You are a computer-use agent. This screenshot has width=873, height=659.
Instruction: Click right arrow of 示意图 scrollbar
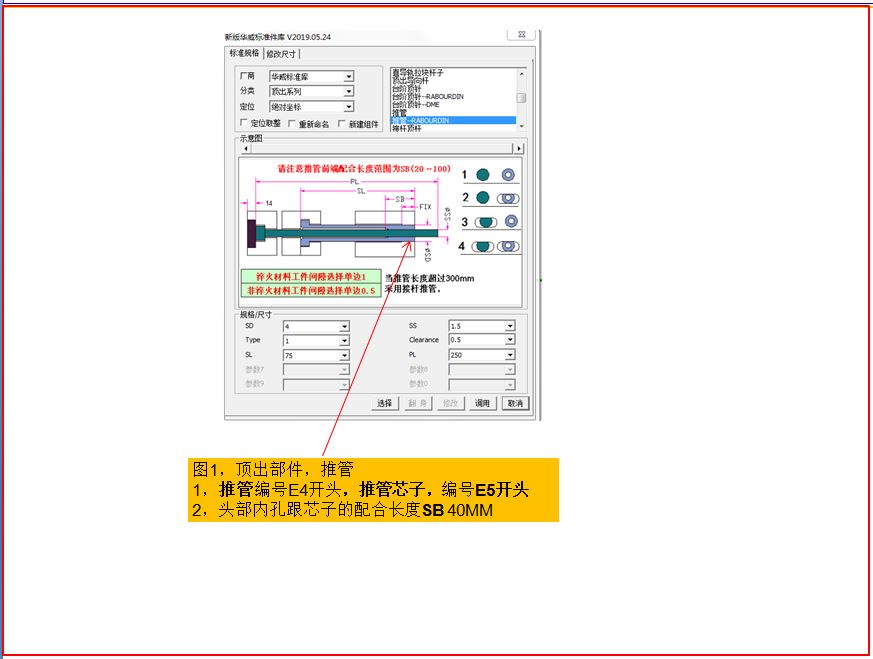pos(518,149)
